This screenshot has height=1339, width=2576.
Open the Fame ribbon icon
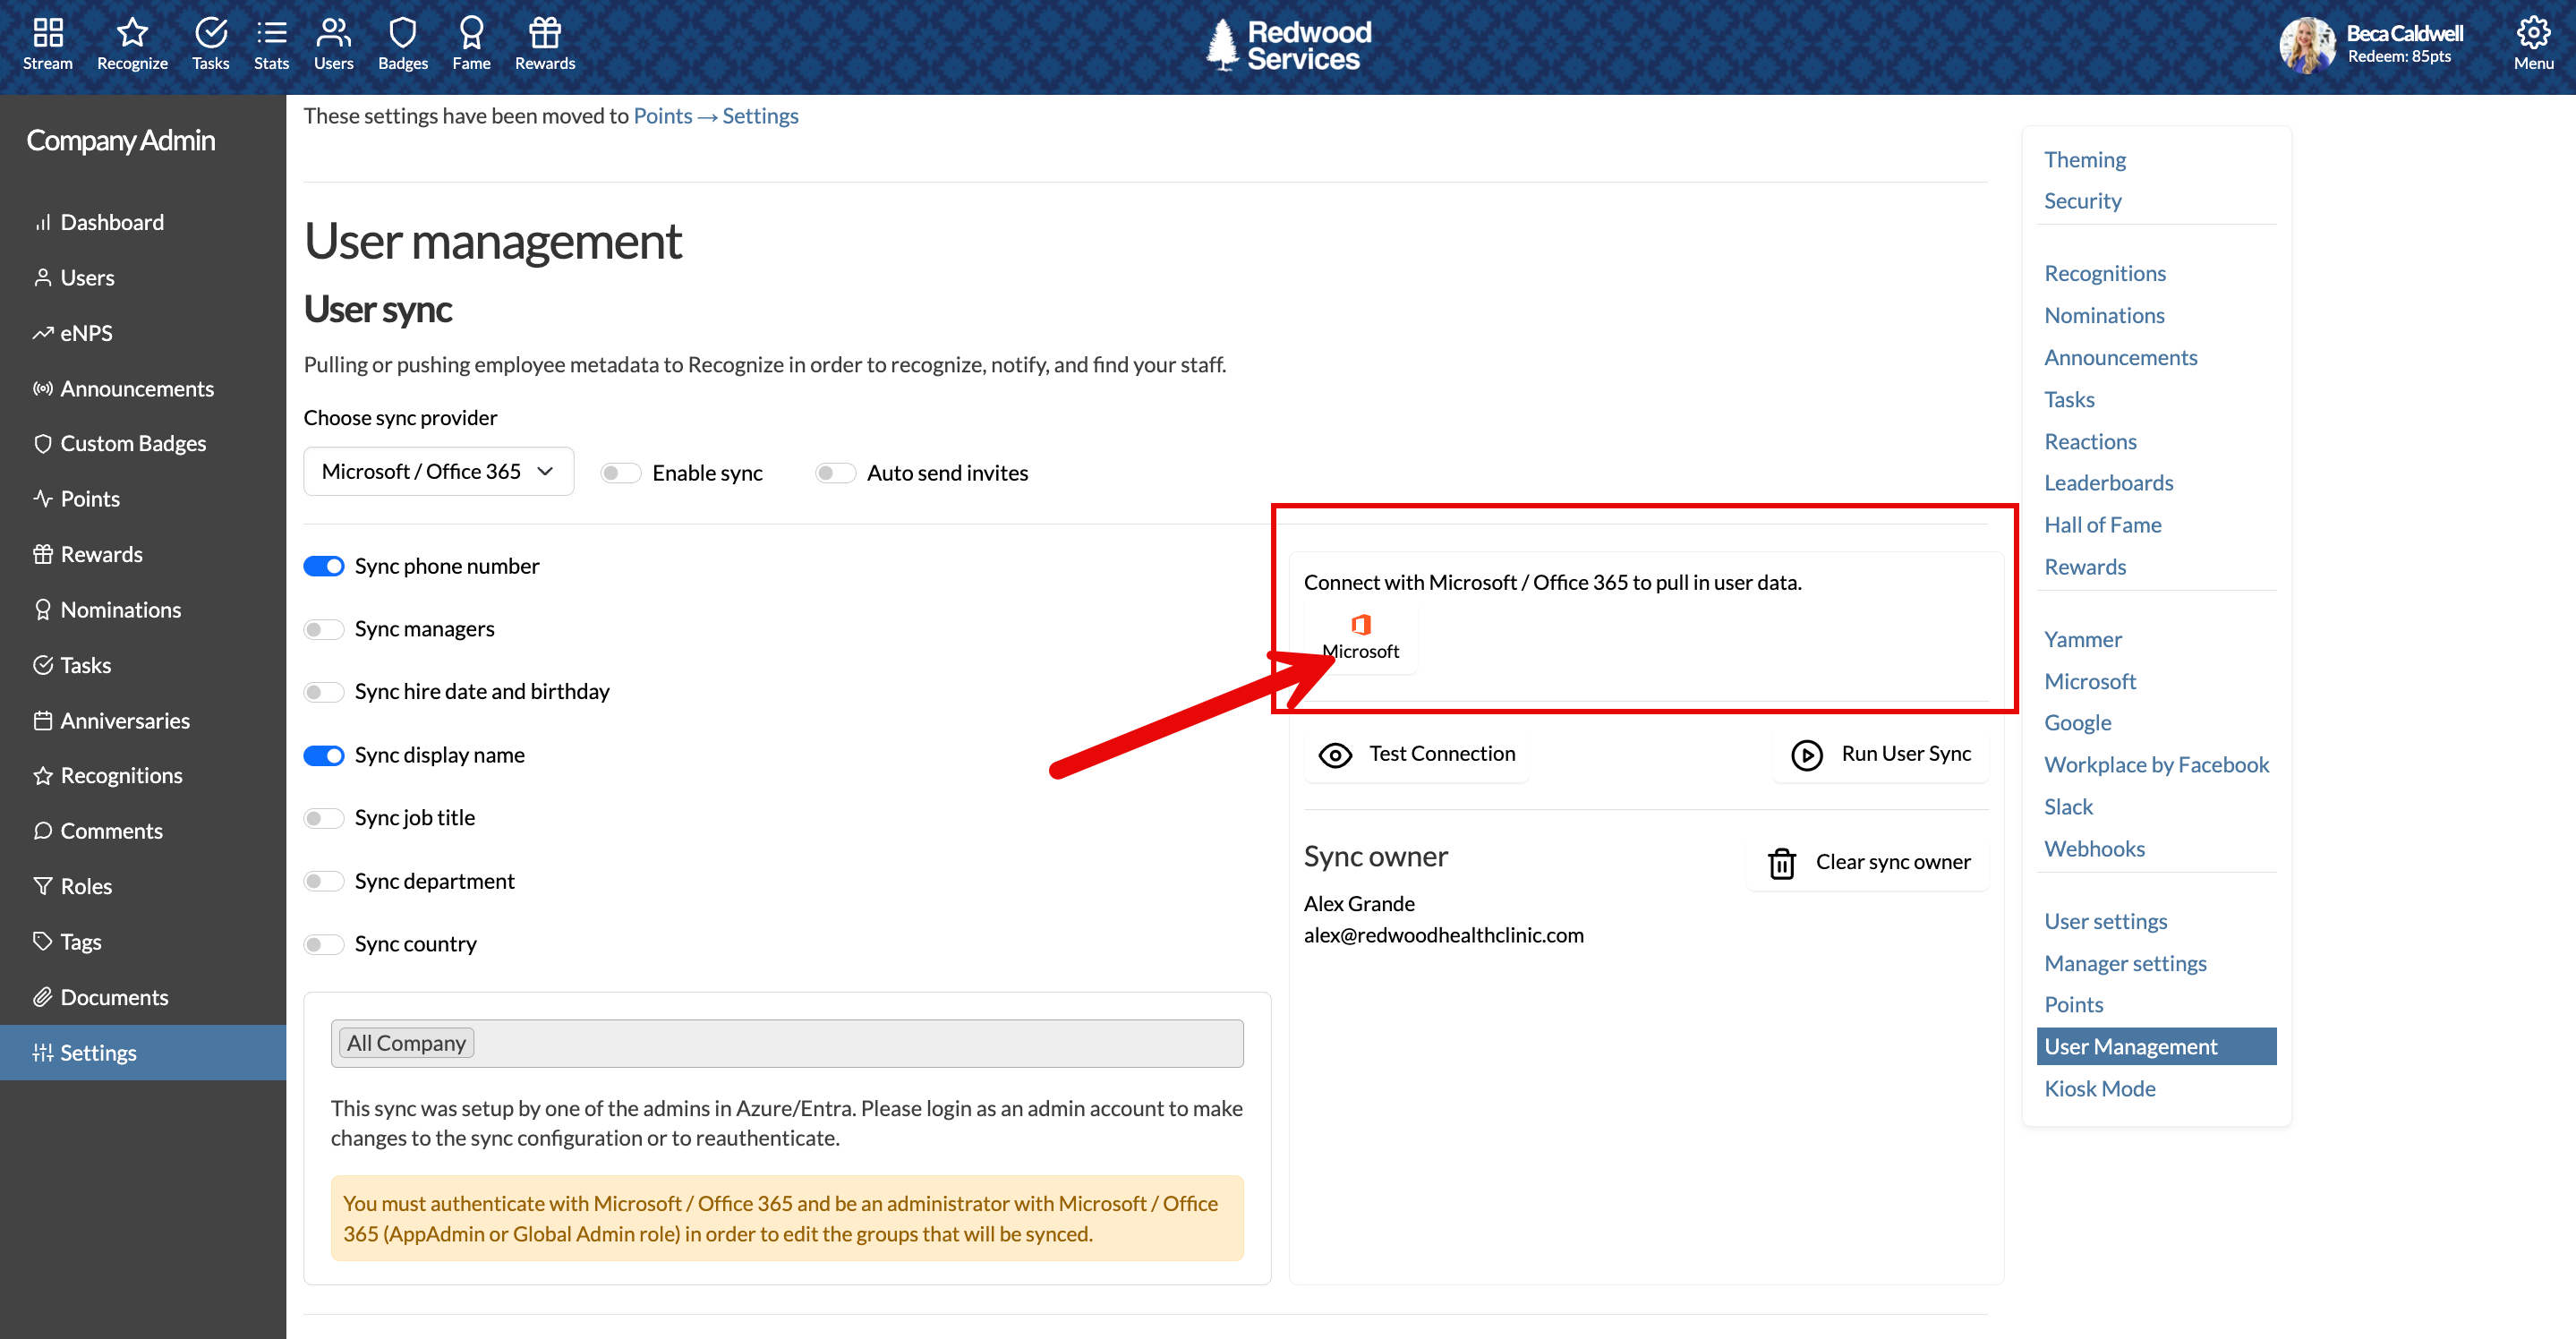(x=471, y=33)
